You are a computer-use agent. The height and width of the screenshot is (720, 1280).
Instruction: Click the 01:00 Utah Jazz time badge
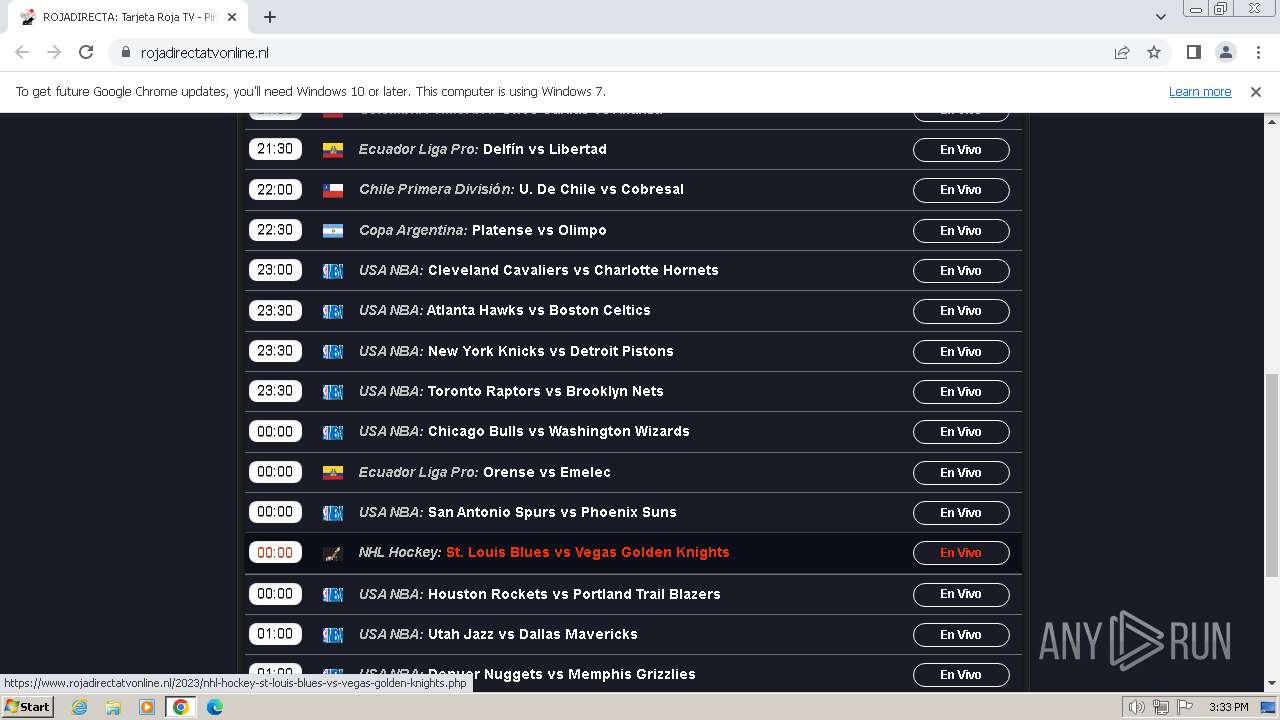275,634
